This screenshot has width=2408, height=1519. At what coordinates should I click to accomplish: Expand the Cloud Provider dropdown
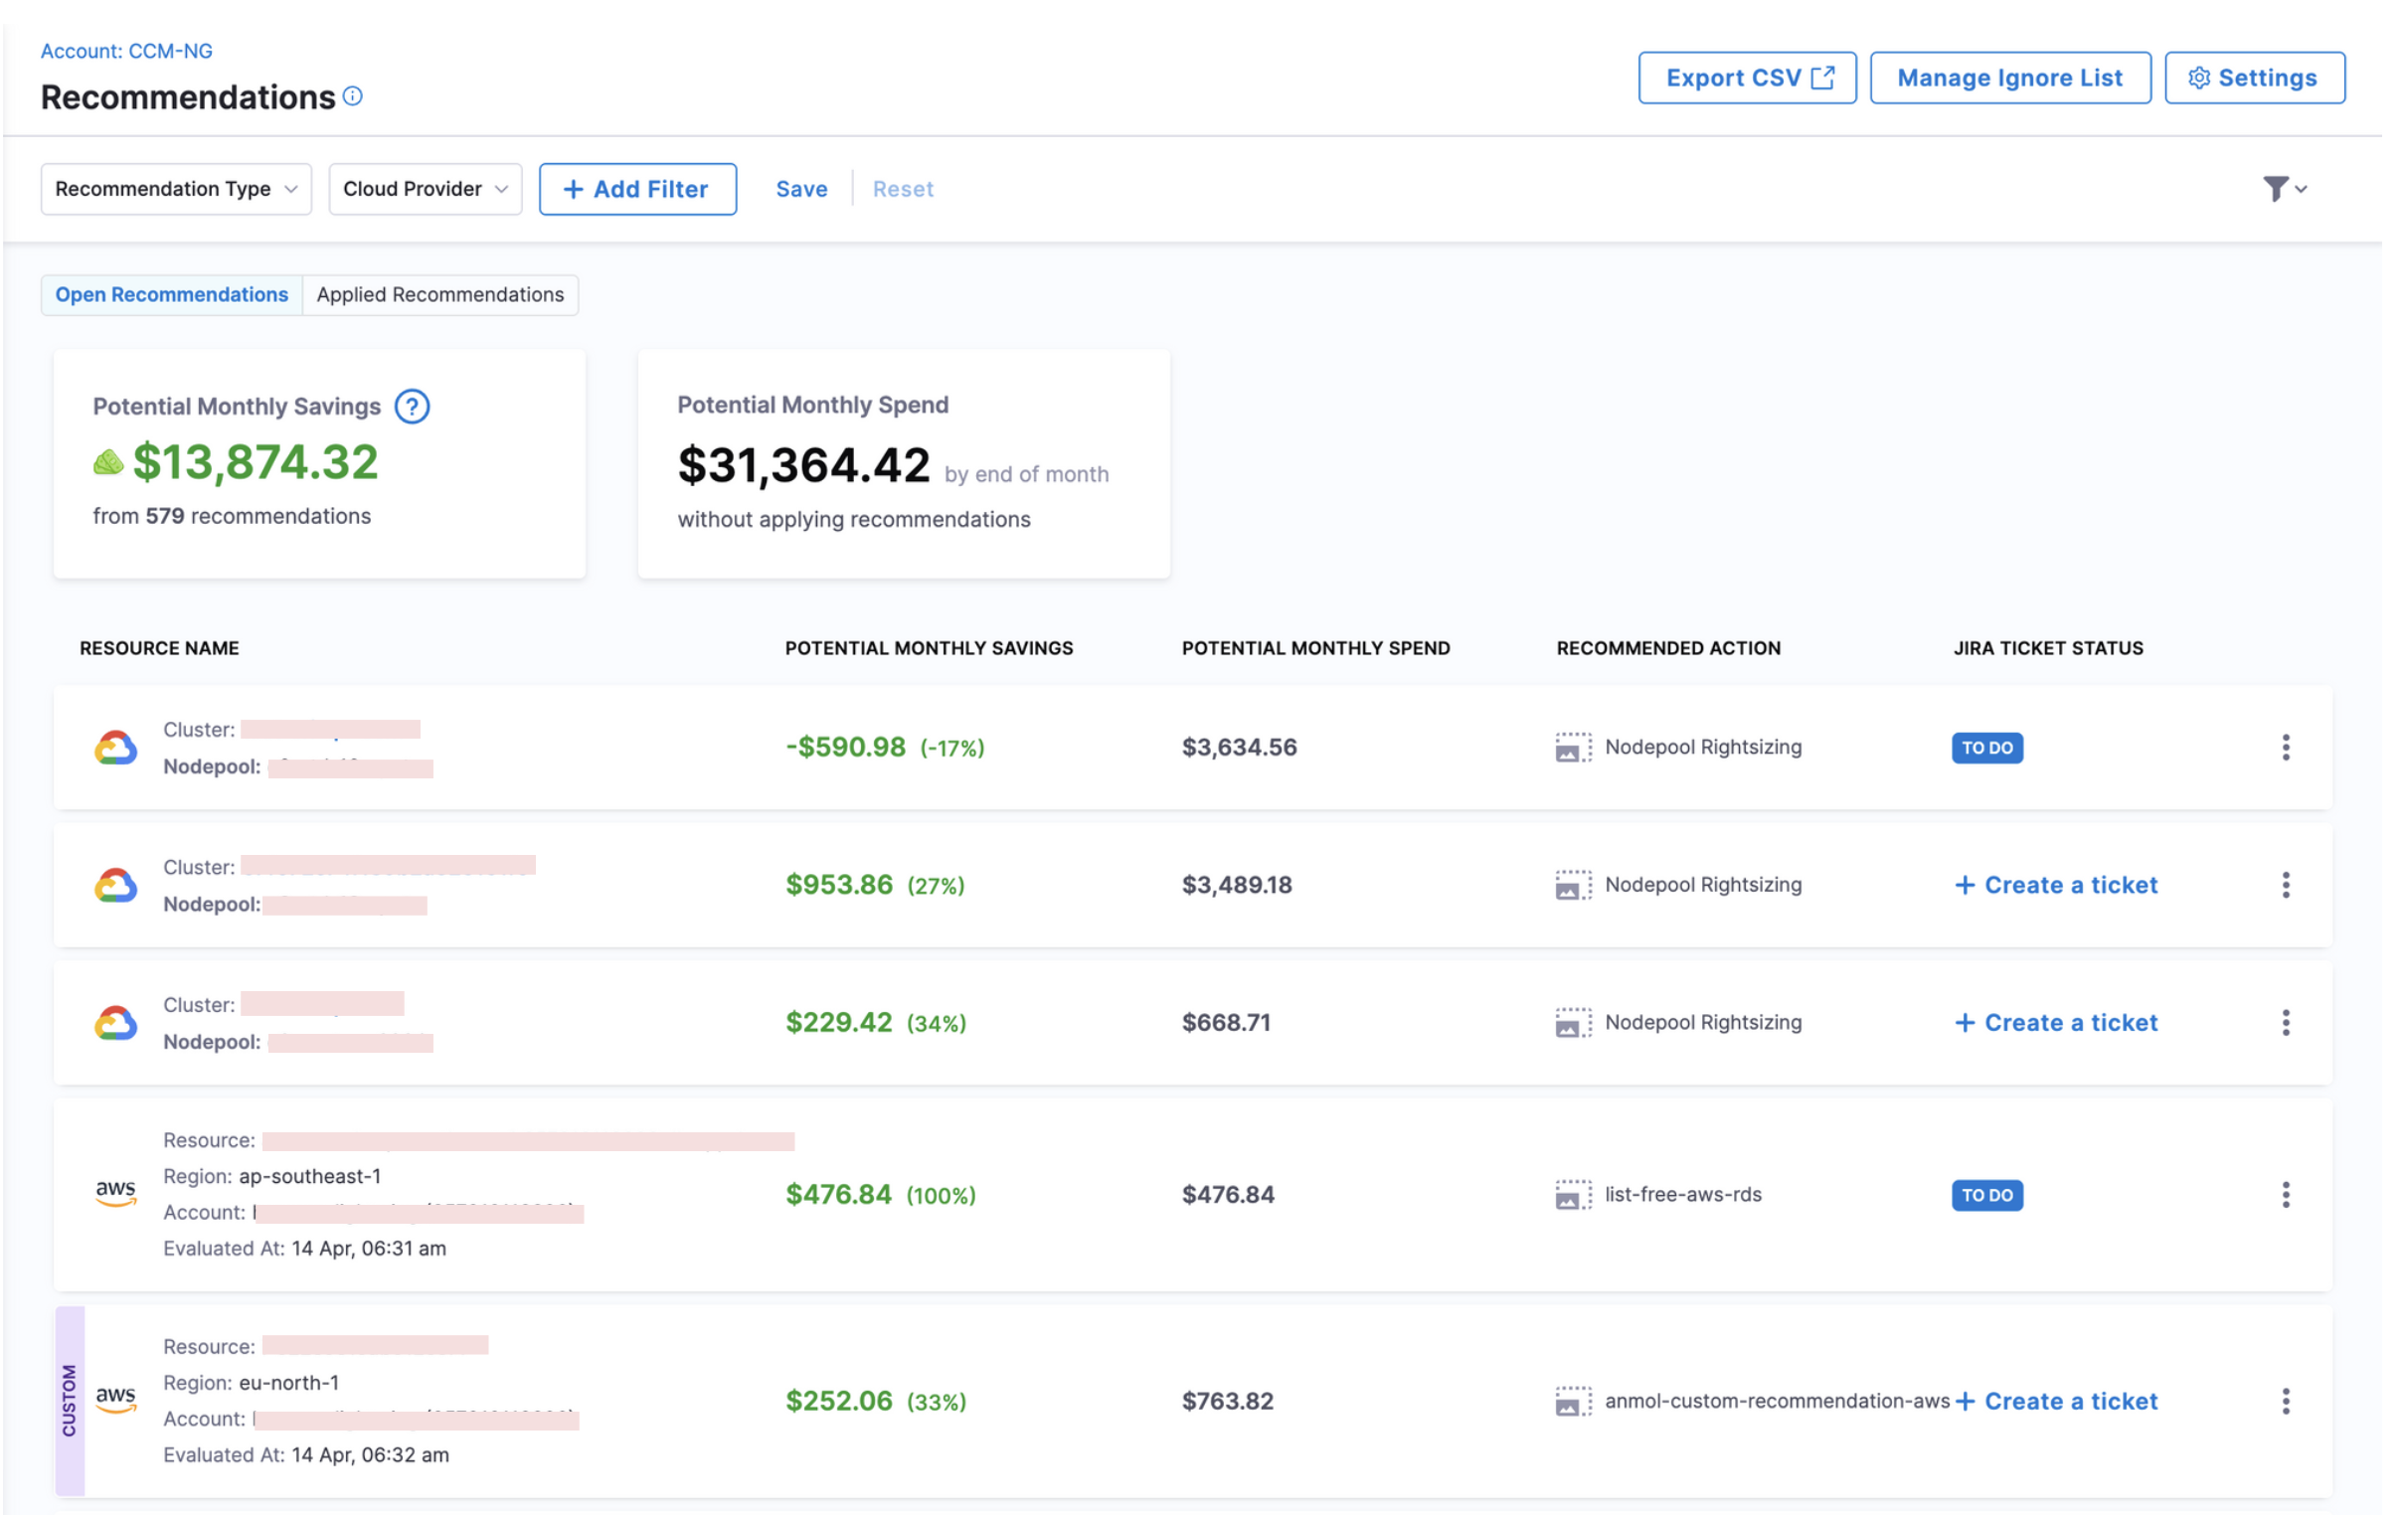click(x=425, y=189)
